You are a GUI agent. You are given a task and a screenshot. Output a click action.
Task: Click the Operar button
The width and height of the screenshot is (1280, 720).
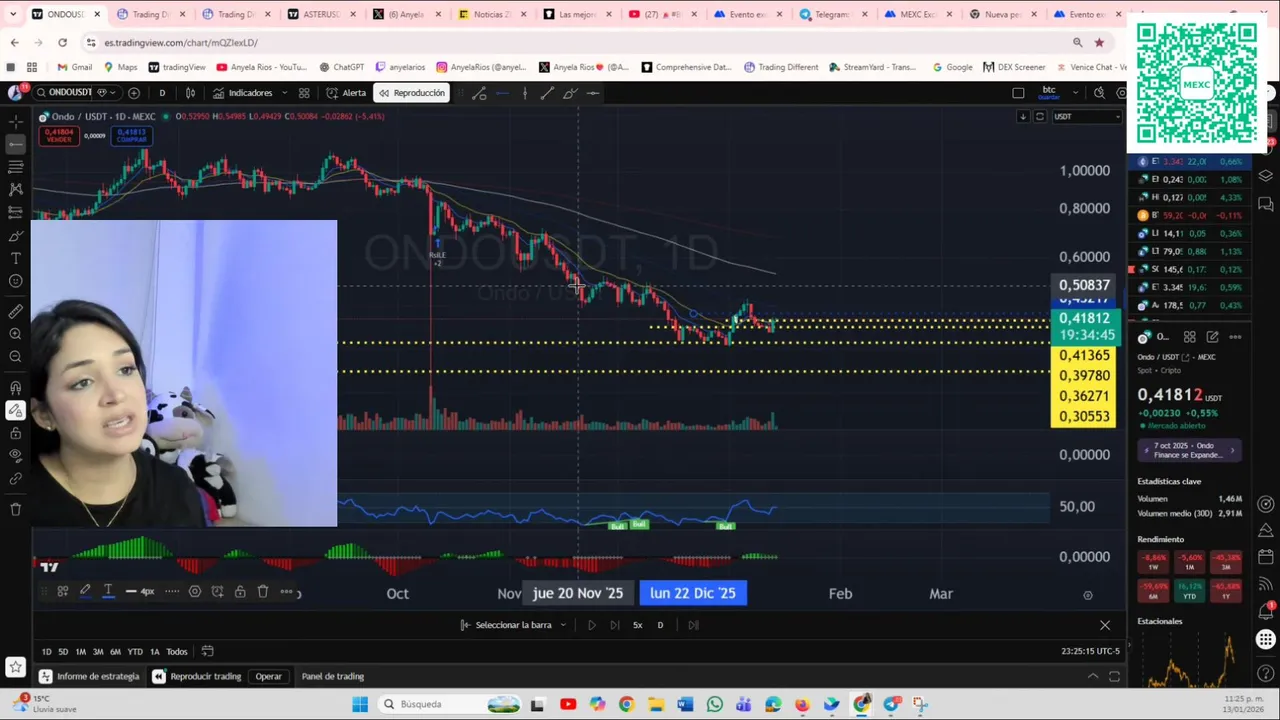click(x=268, y=676)
